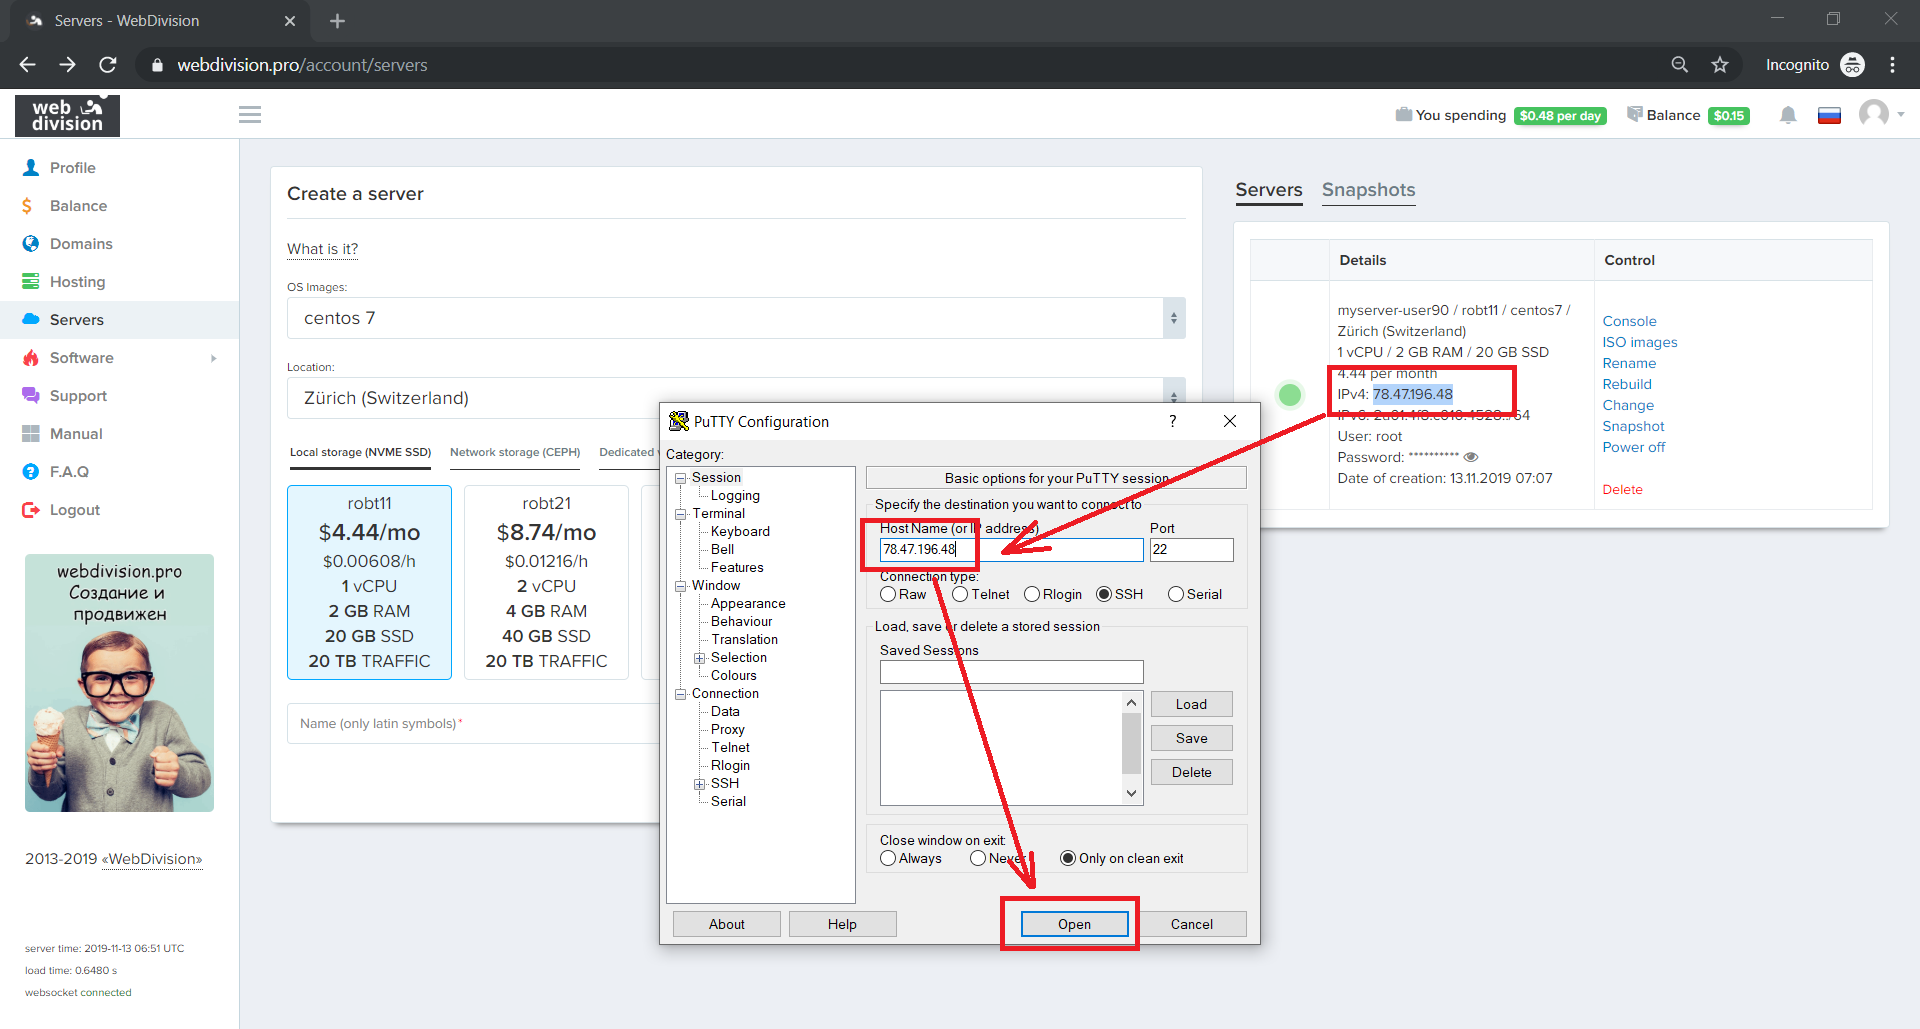Viewport: 1920px width, 1029px height.
Task: Click the hamburger menu icon
Action: click(x=250, y=115)
